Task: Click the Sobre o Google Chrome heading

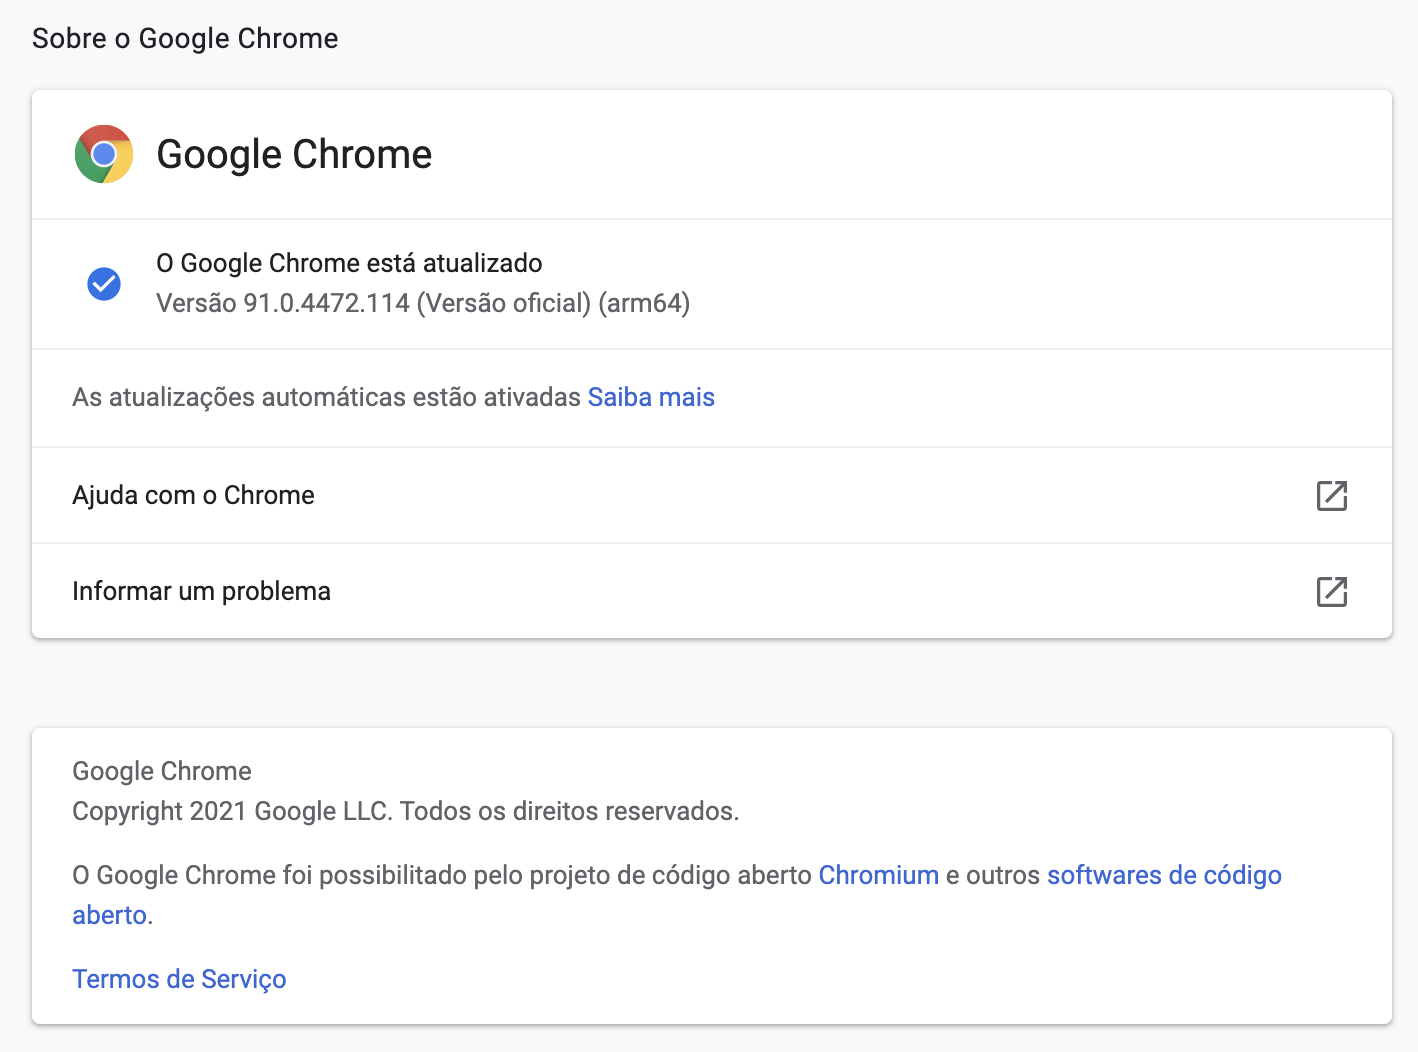Action: pyautogui.click(x=185, y=38)
